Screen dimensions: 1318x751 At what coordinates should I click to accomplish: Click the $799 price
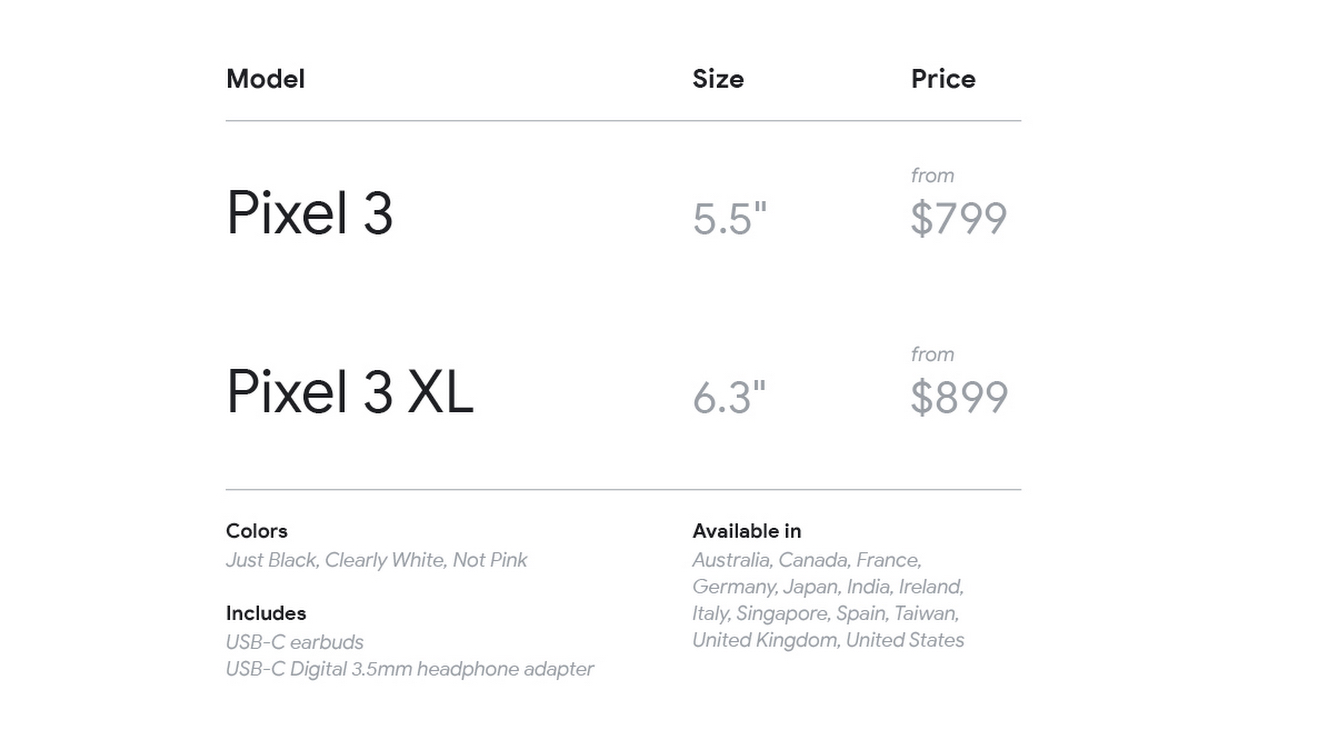[x=958, y=219]
